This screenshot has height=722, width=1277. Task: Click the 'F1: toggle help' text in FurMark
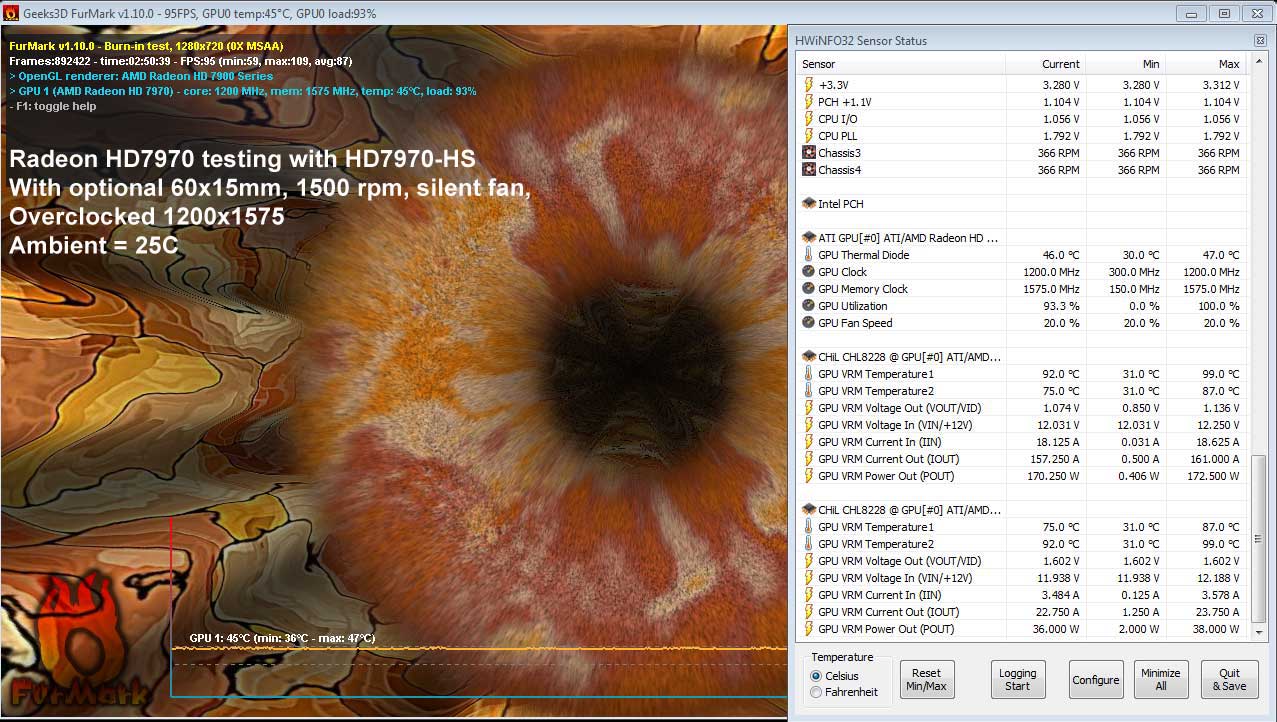point(53,106)
